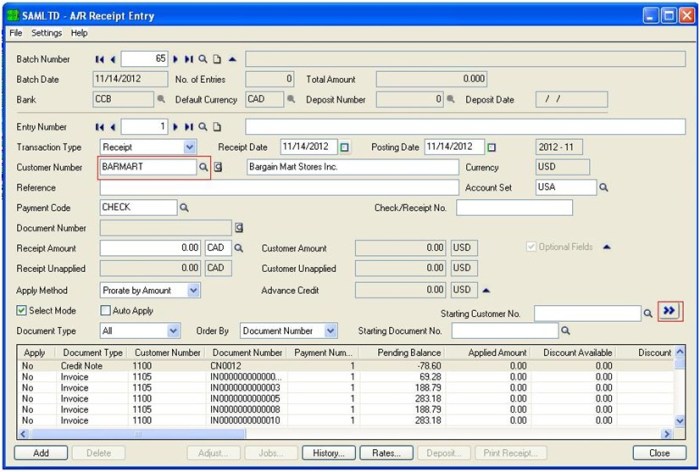Click the new batch document icon
The height and width of the screenshot is (472, 700).
coord(216,59)
